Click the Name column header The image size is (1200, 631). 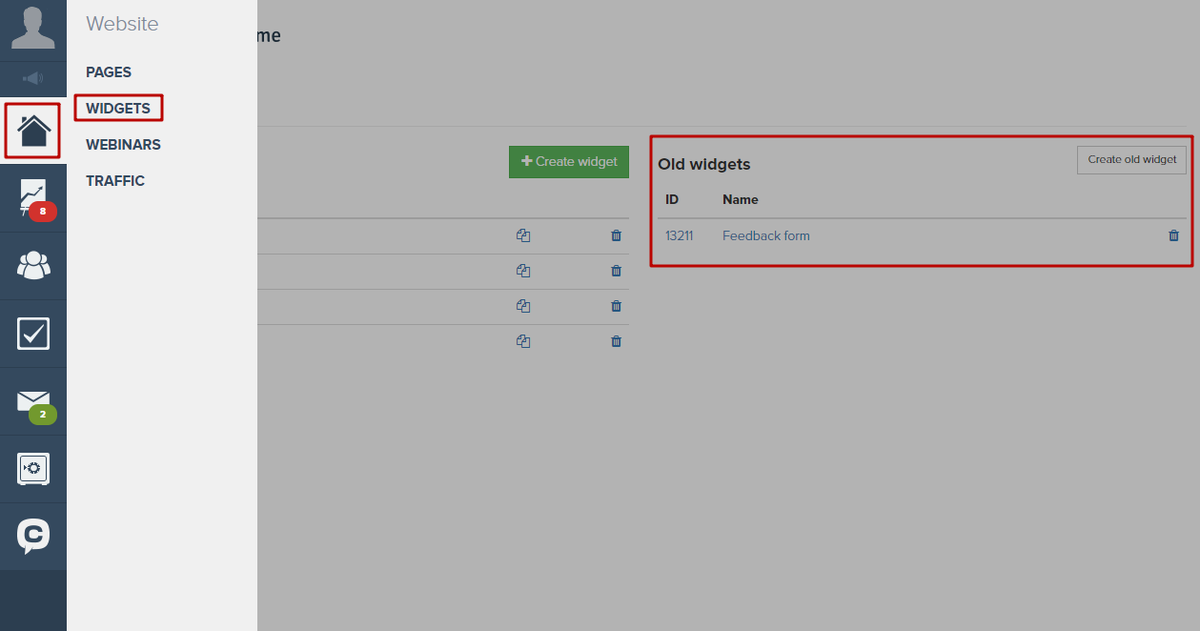click(x=740, y=200)
